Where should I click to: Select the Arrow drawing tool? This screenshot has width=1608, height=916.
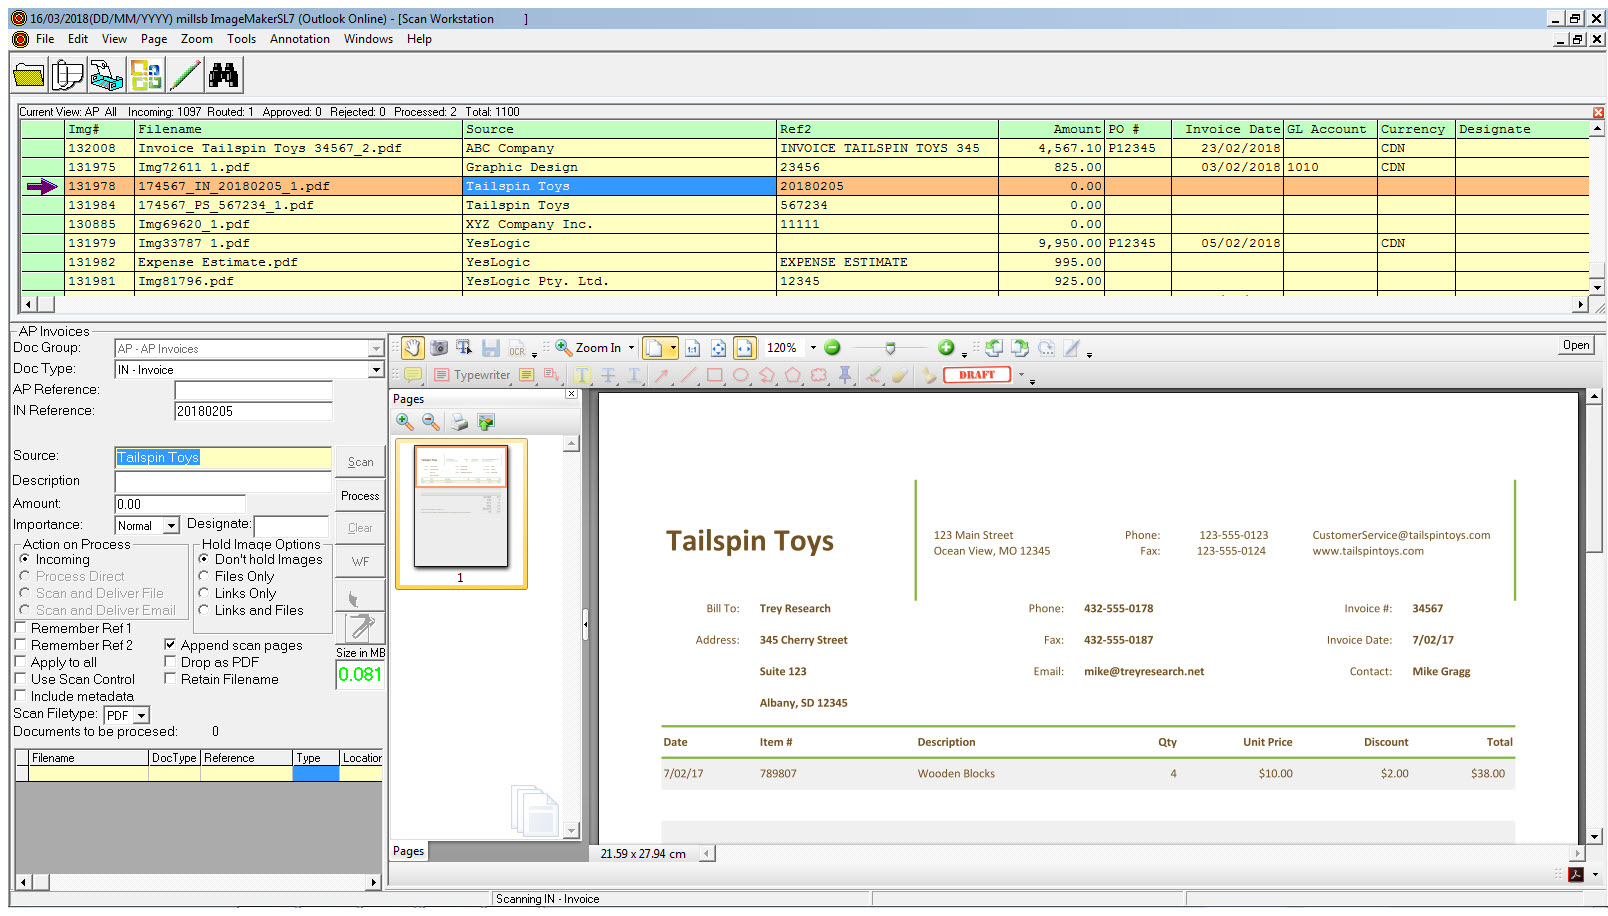(x=661, y=375)
